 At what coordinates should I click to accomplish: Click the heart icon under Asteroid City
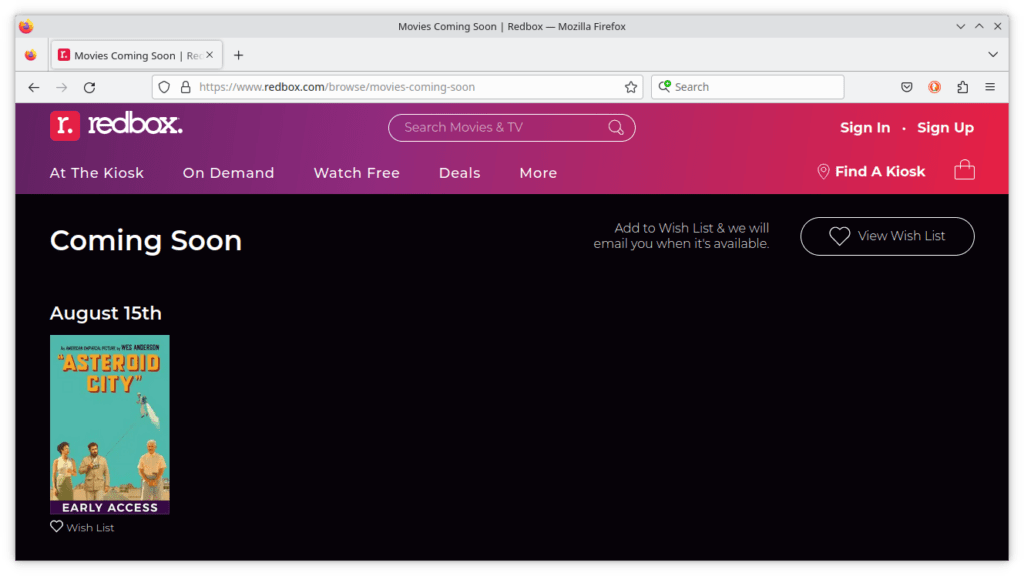tap(57, 526)
